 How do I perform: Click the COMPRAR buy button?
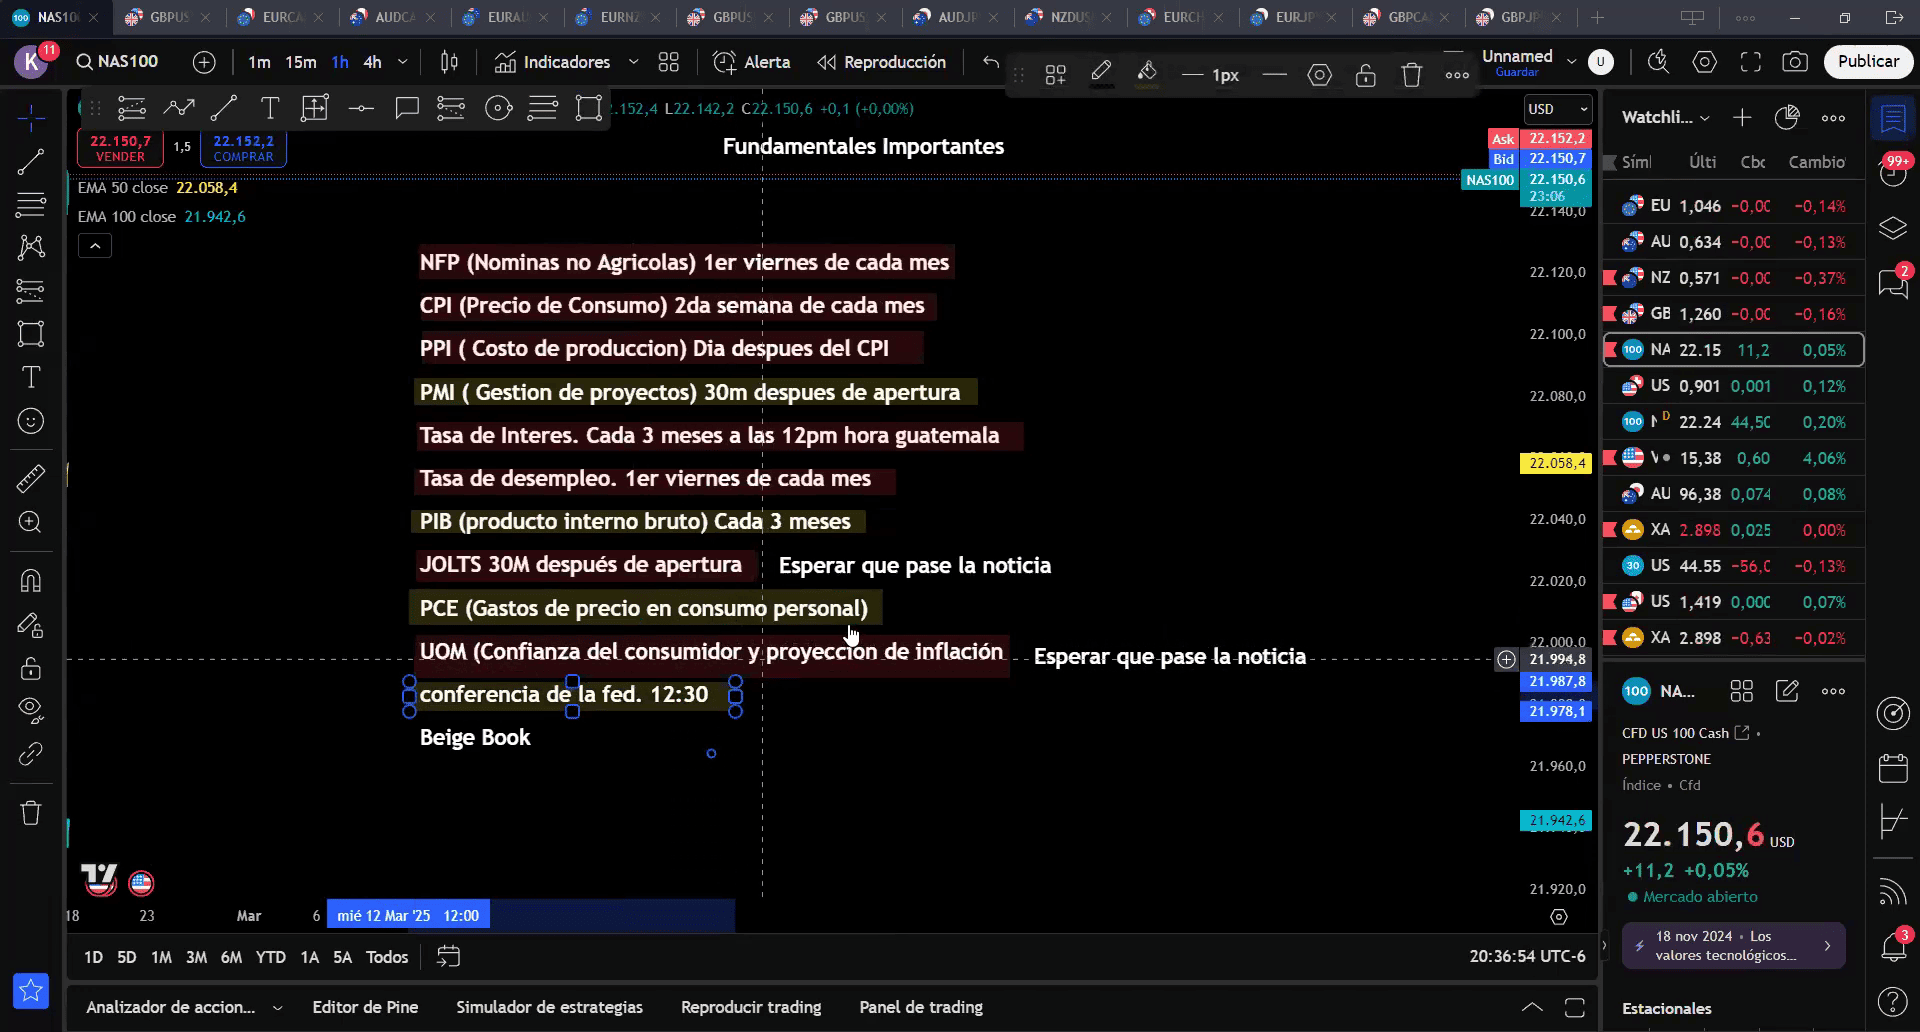point(243,148)
